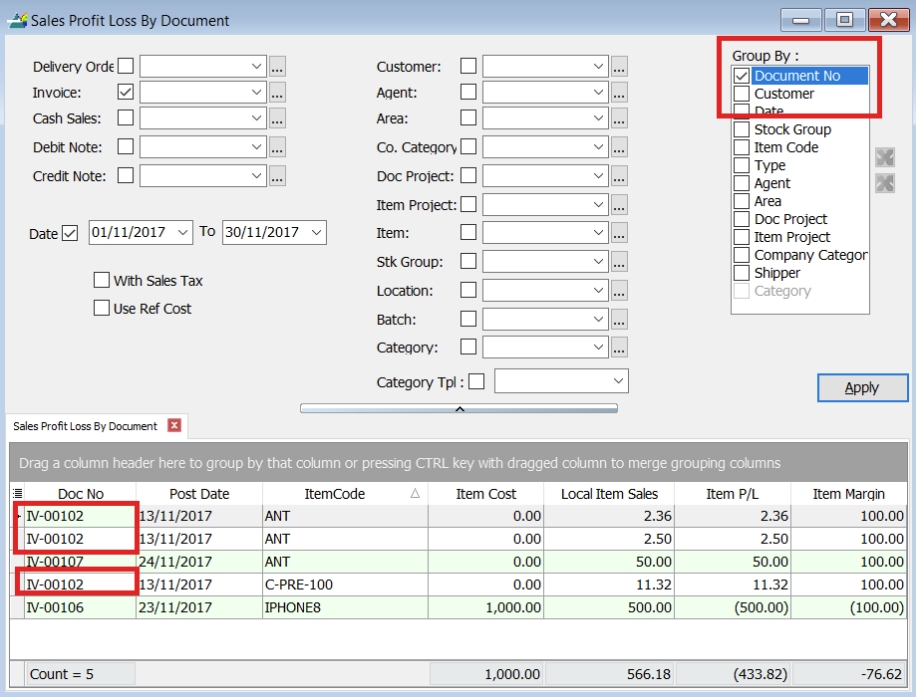Viewport: 916px width, 697px height.
Task: Enable the With Sales Tax checkbox
Action: pos(101,281)
